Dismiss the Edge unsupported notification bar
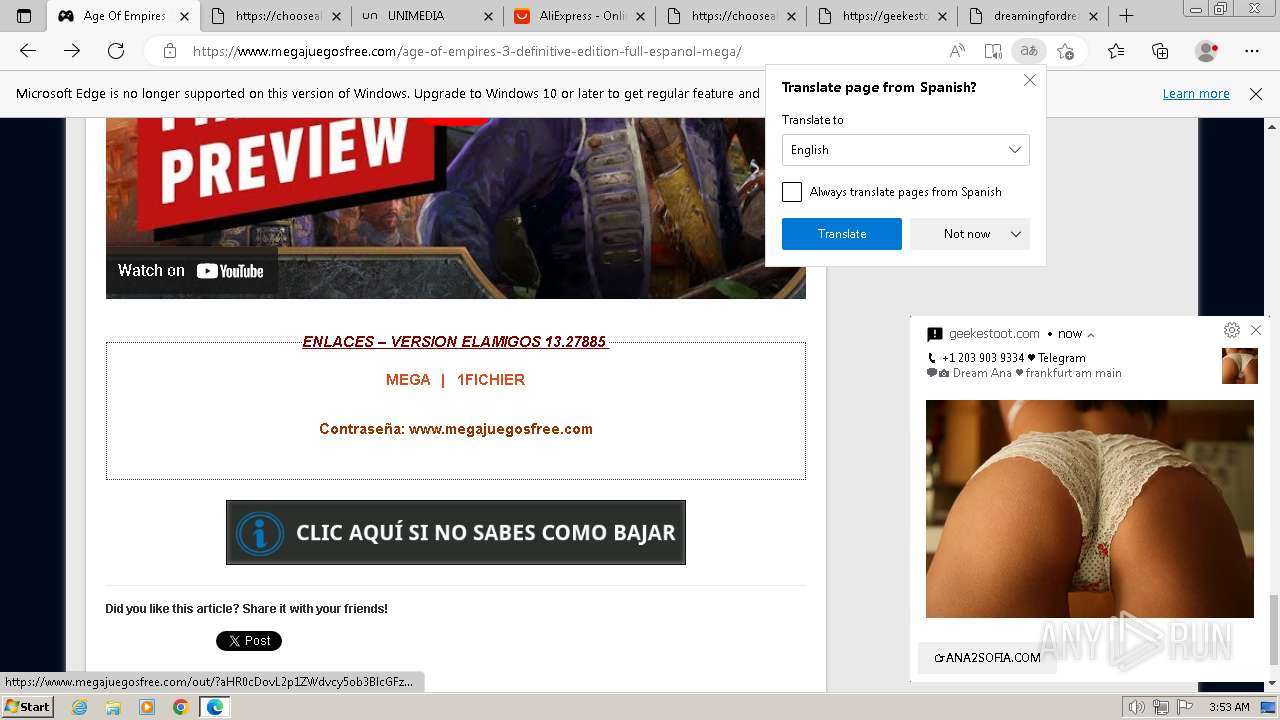Screen dimensions: 1280x720 (1256, 94)
